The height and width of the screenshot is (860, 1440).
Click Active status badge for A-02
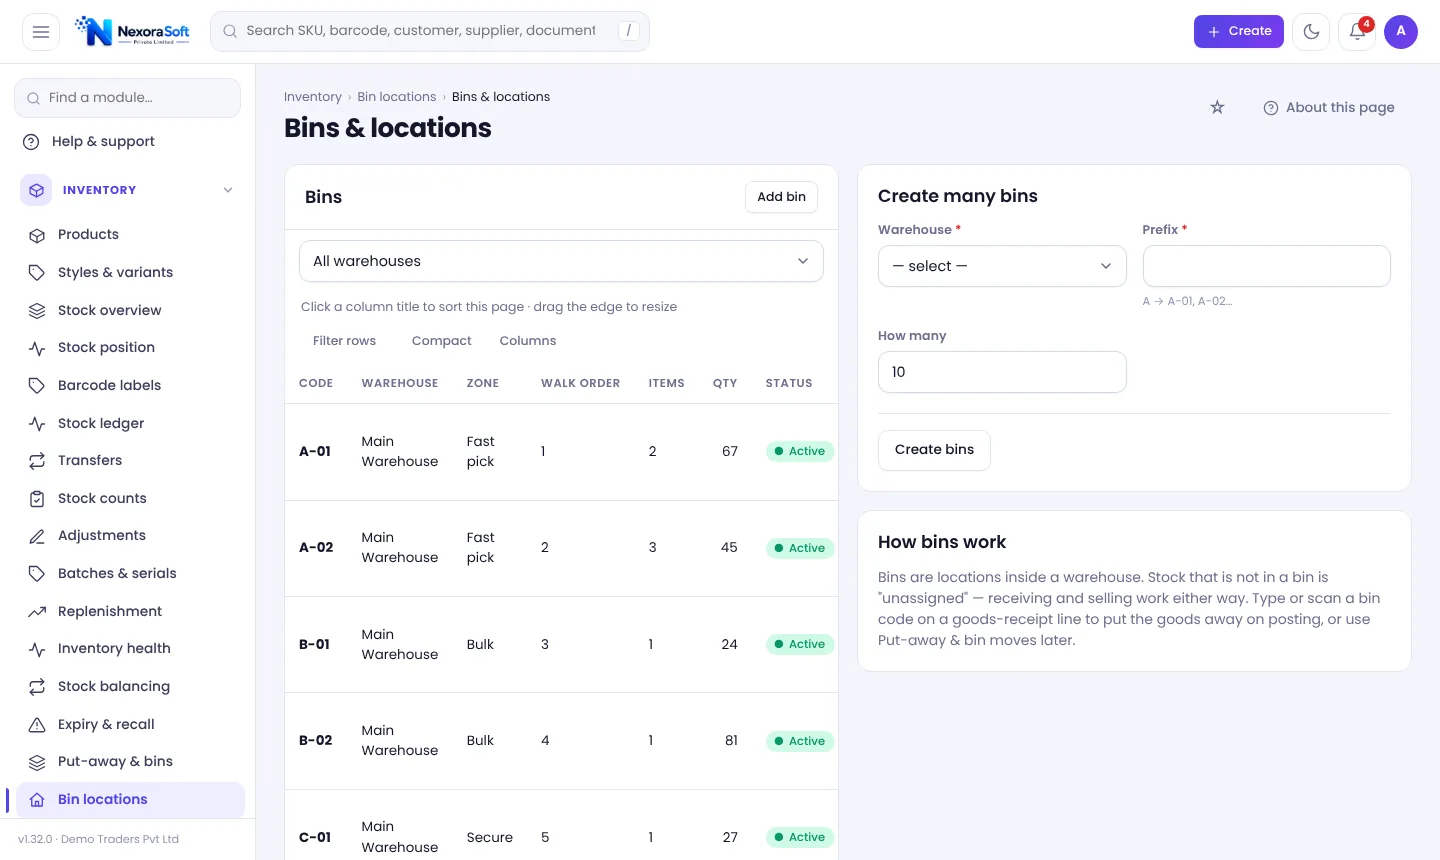(800, 548)
